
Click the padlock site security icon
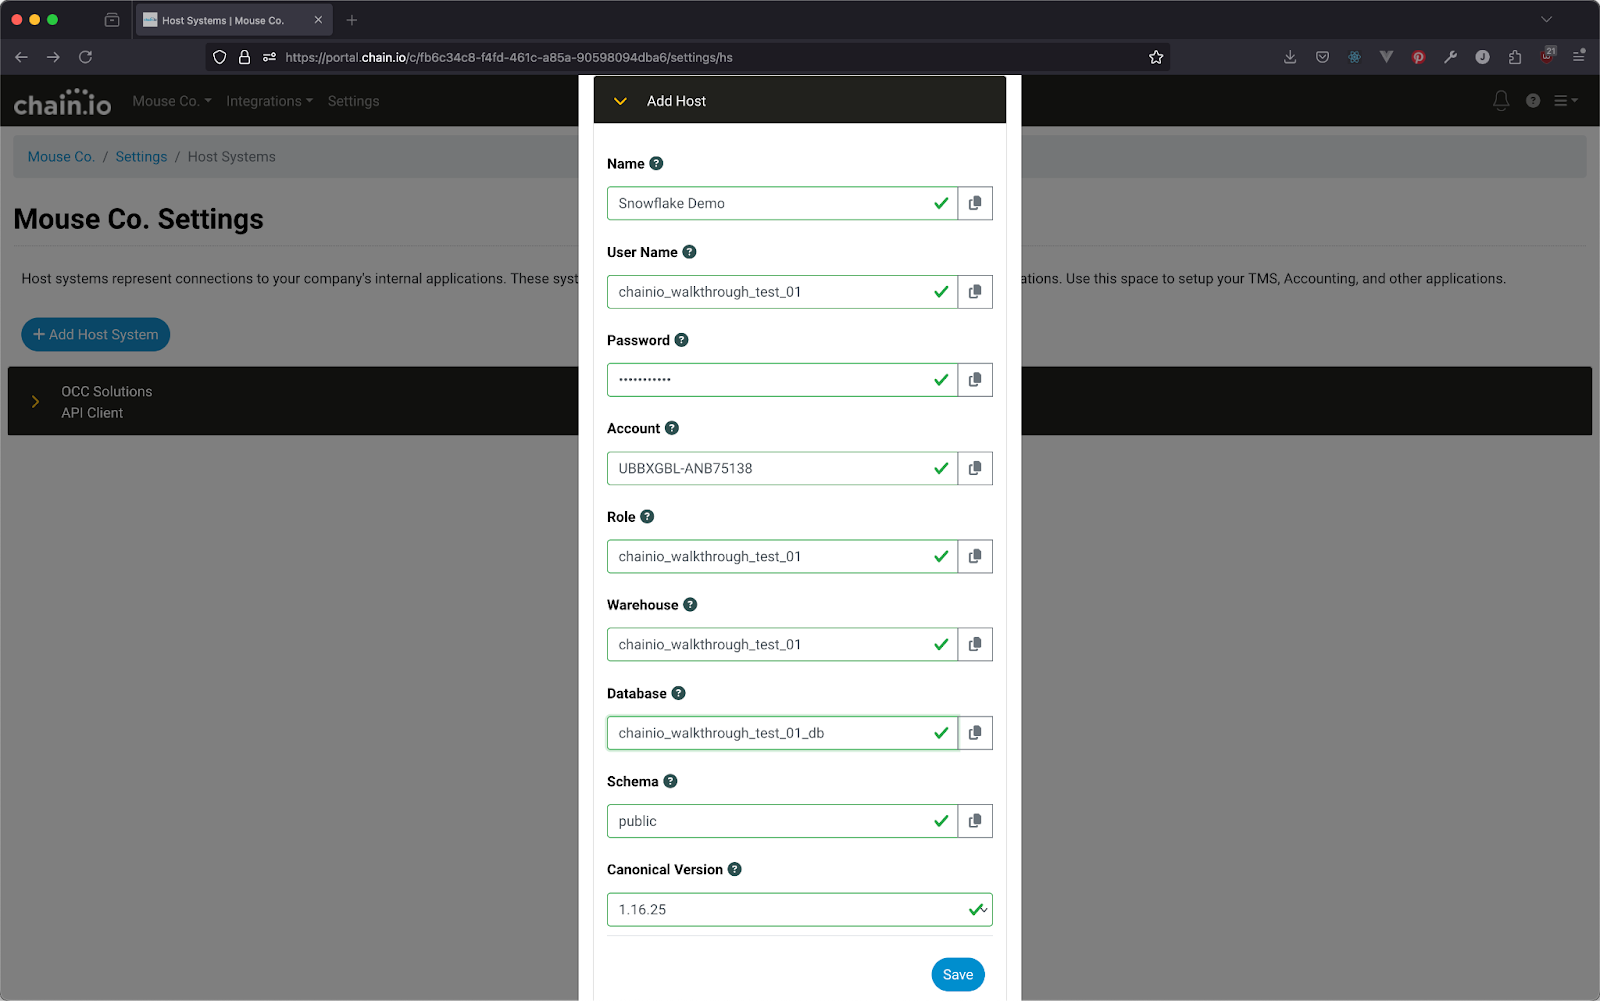[x=244, y=57]
